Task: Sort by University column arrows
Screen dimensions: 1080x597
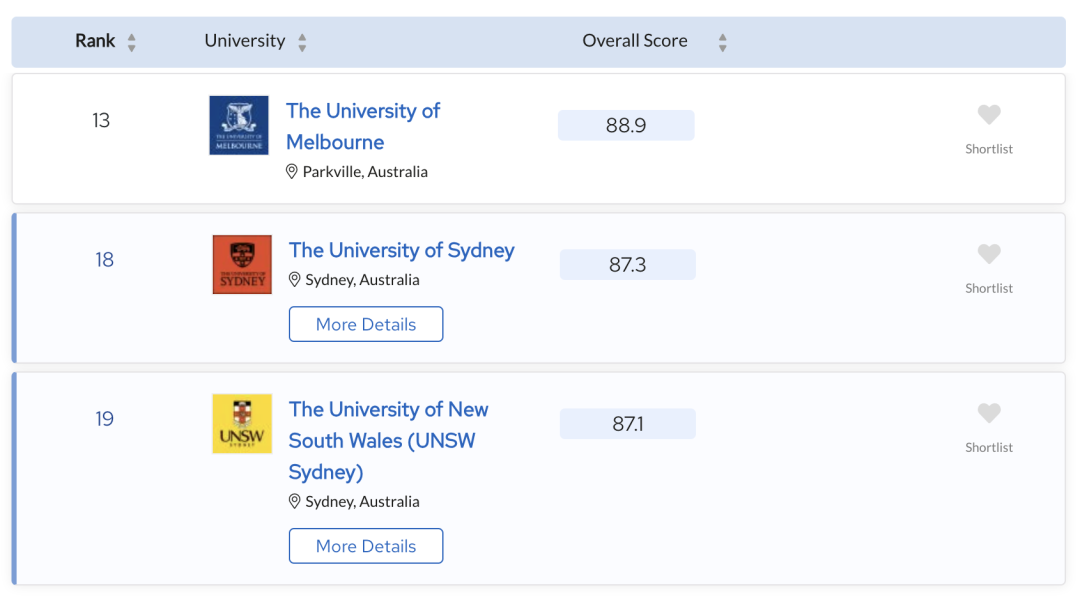Action: point(302,43)
